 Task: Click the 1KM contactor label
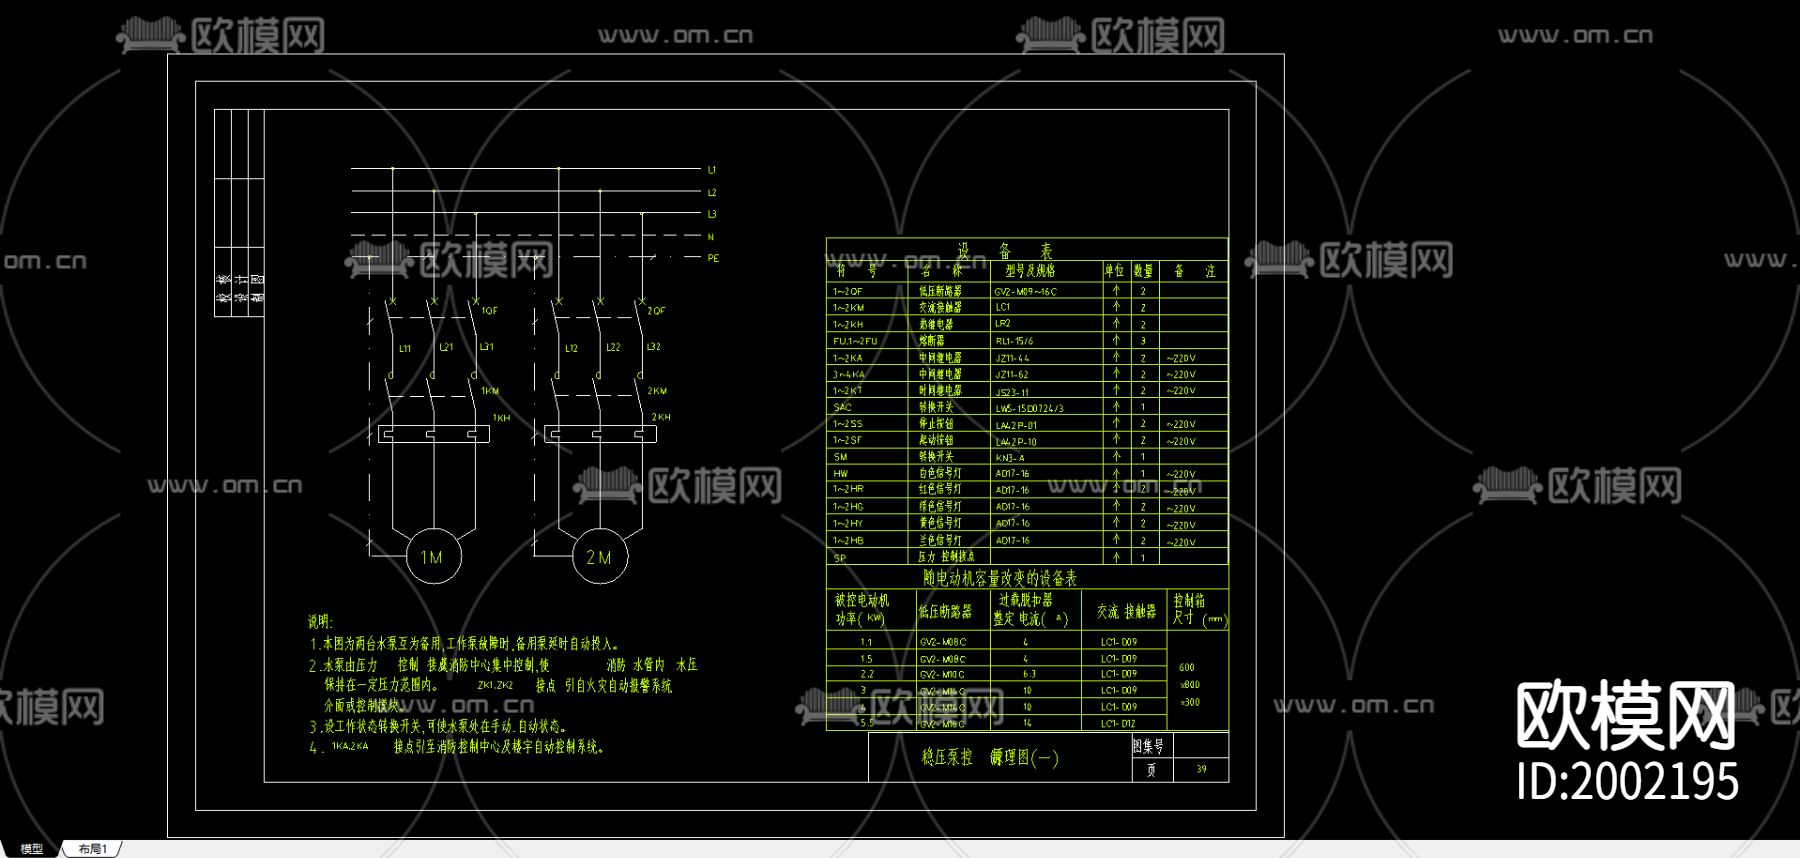point(490,391)
